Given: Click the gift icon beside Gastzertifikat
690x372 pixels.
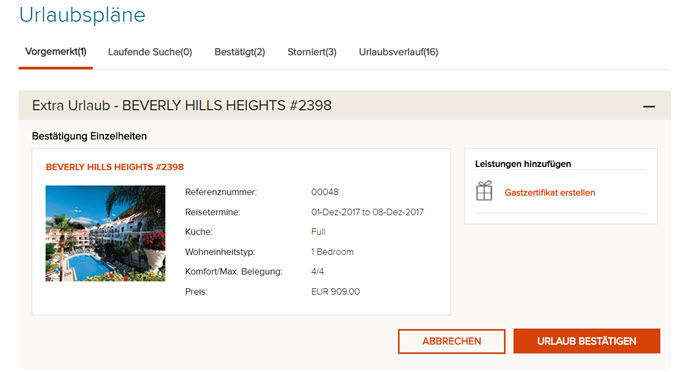Looking at the screenshot, I should (x=484, y=191).
